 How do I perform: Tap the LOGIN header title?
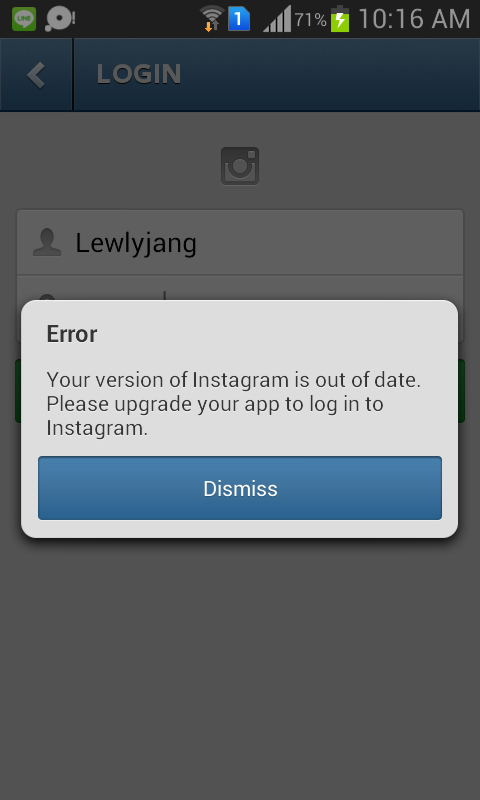tap(139, 74)
